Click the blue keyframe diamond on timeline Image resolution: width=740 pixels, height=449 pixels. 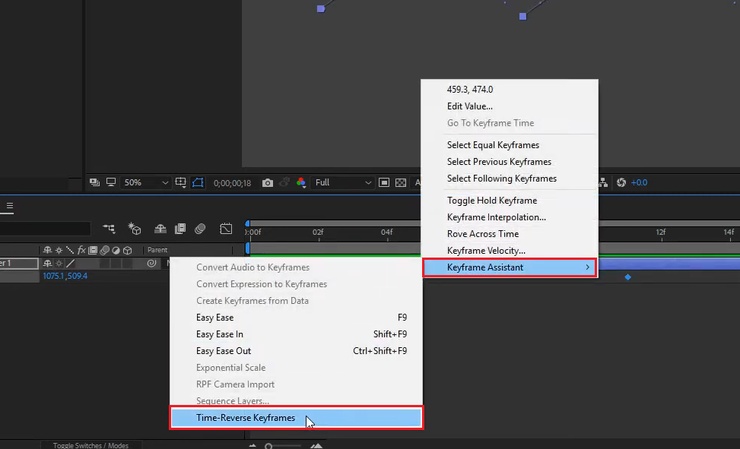(628, 276)
